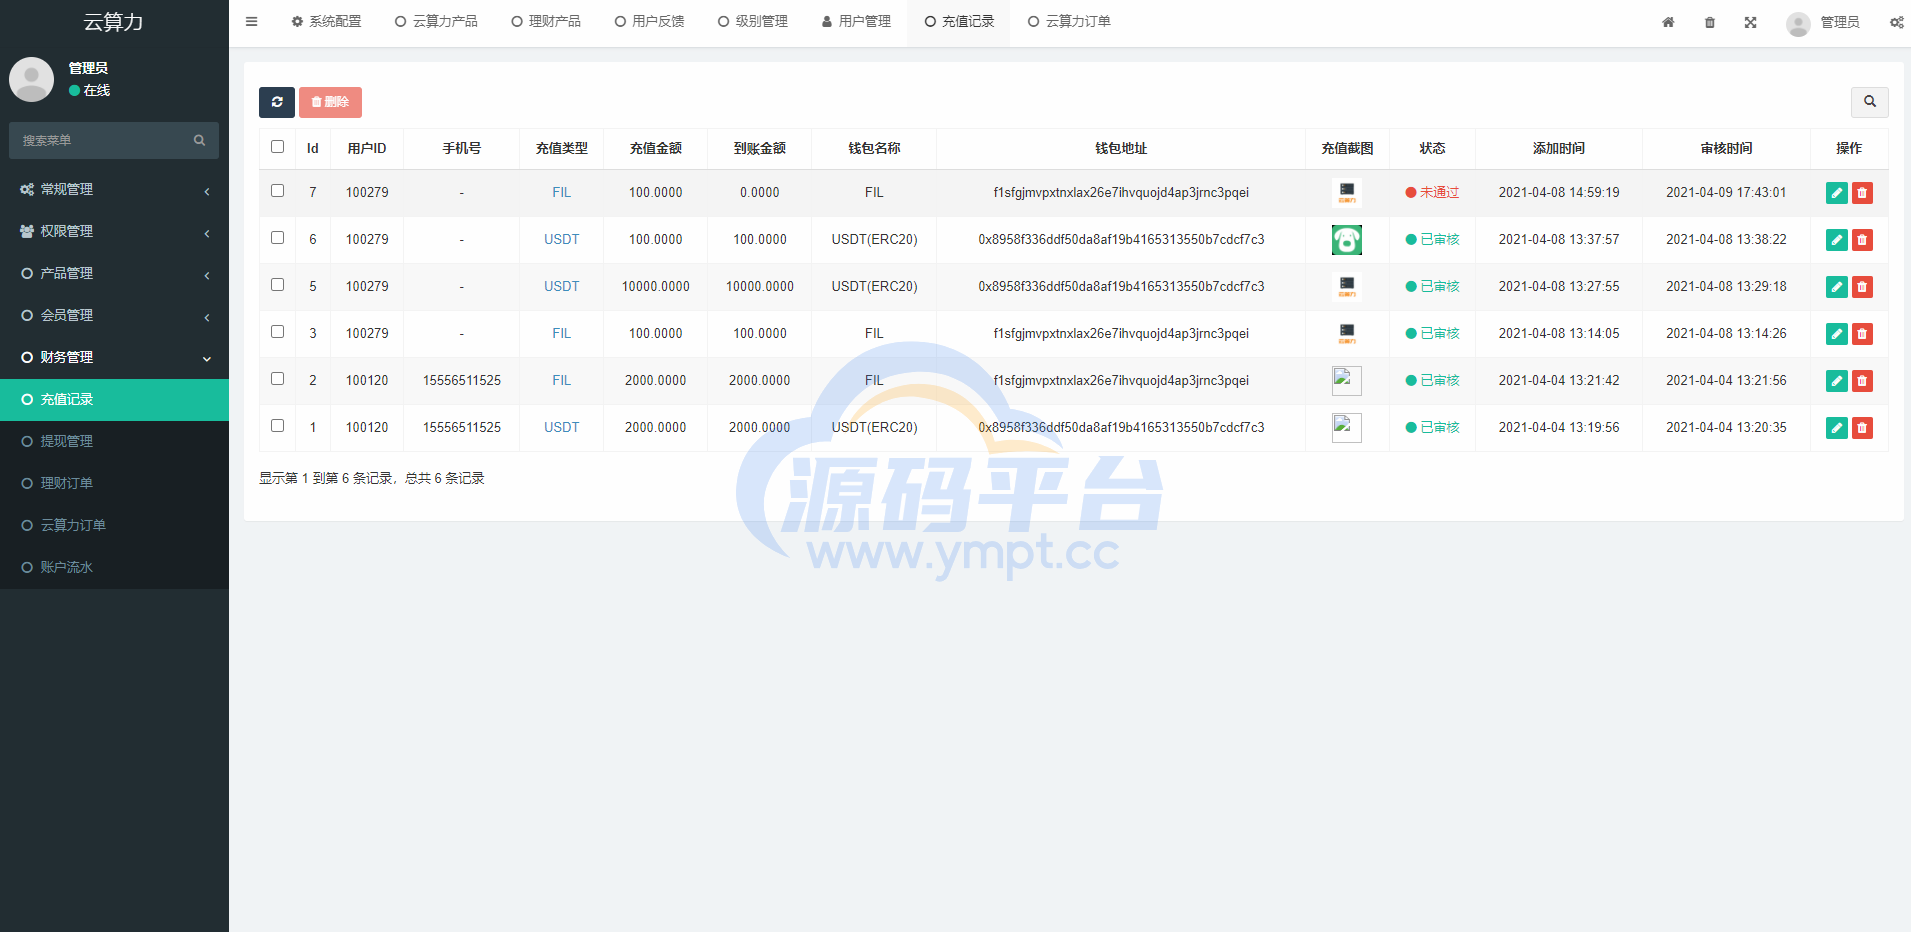Click the 未通过 status for Id 7
Viewport: 1911px width, 932px height.
(x=1432, y=193)
